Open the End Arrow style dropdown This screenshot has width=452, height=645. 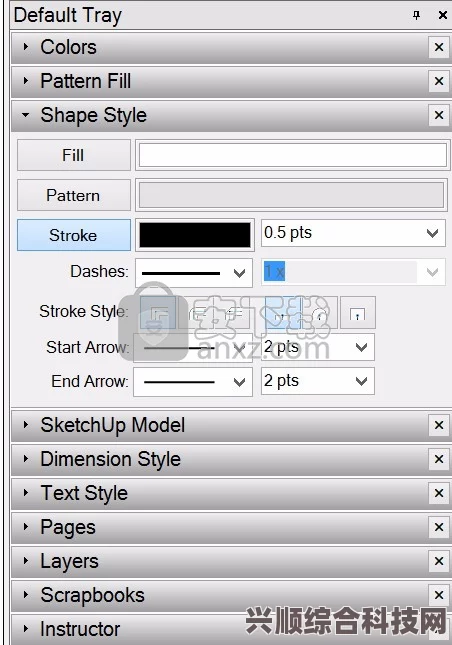click(x=193, y=382)
